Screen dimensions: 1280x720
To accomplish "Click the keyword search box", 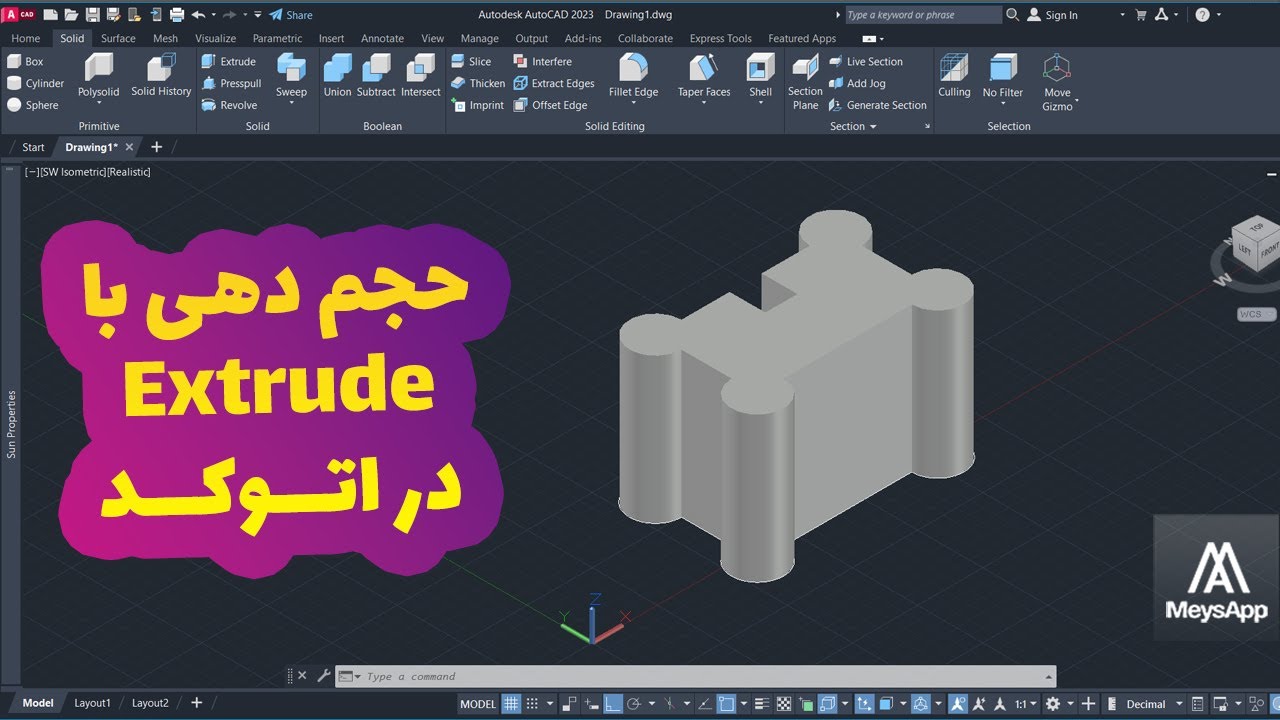I will coord(922,15).
